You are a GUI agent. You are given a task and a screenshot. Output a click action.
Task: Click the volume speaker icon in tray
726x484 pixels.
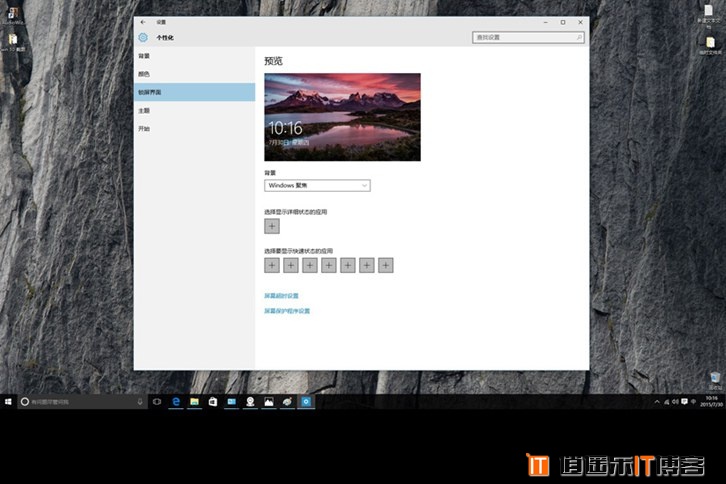(675, 402)
